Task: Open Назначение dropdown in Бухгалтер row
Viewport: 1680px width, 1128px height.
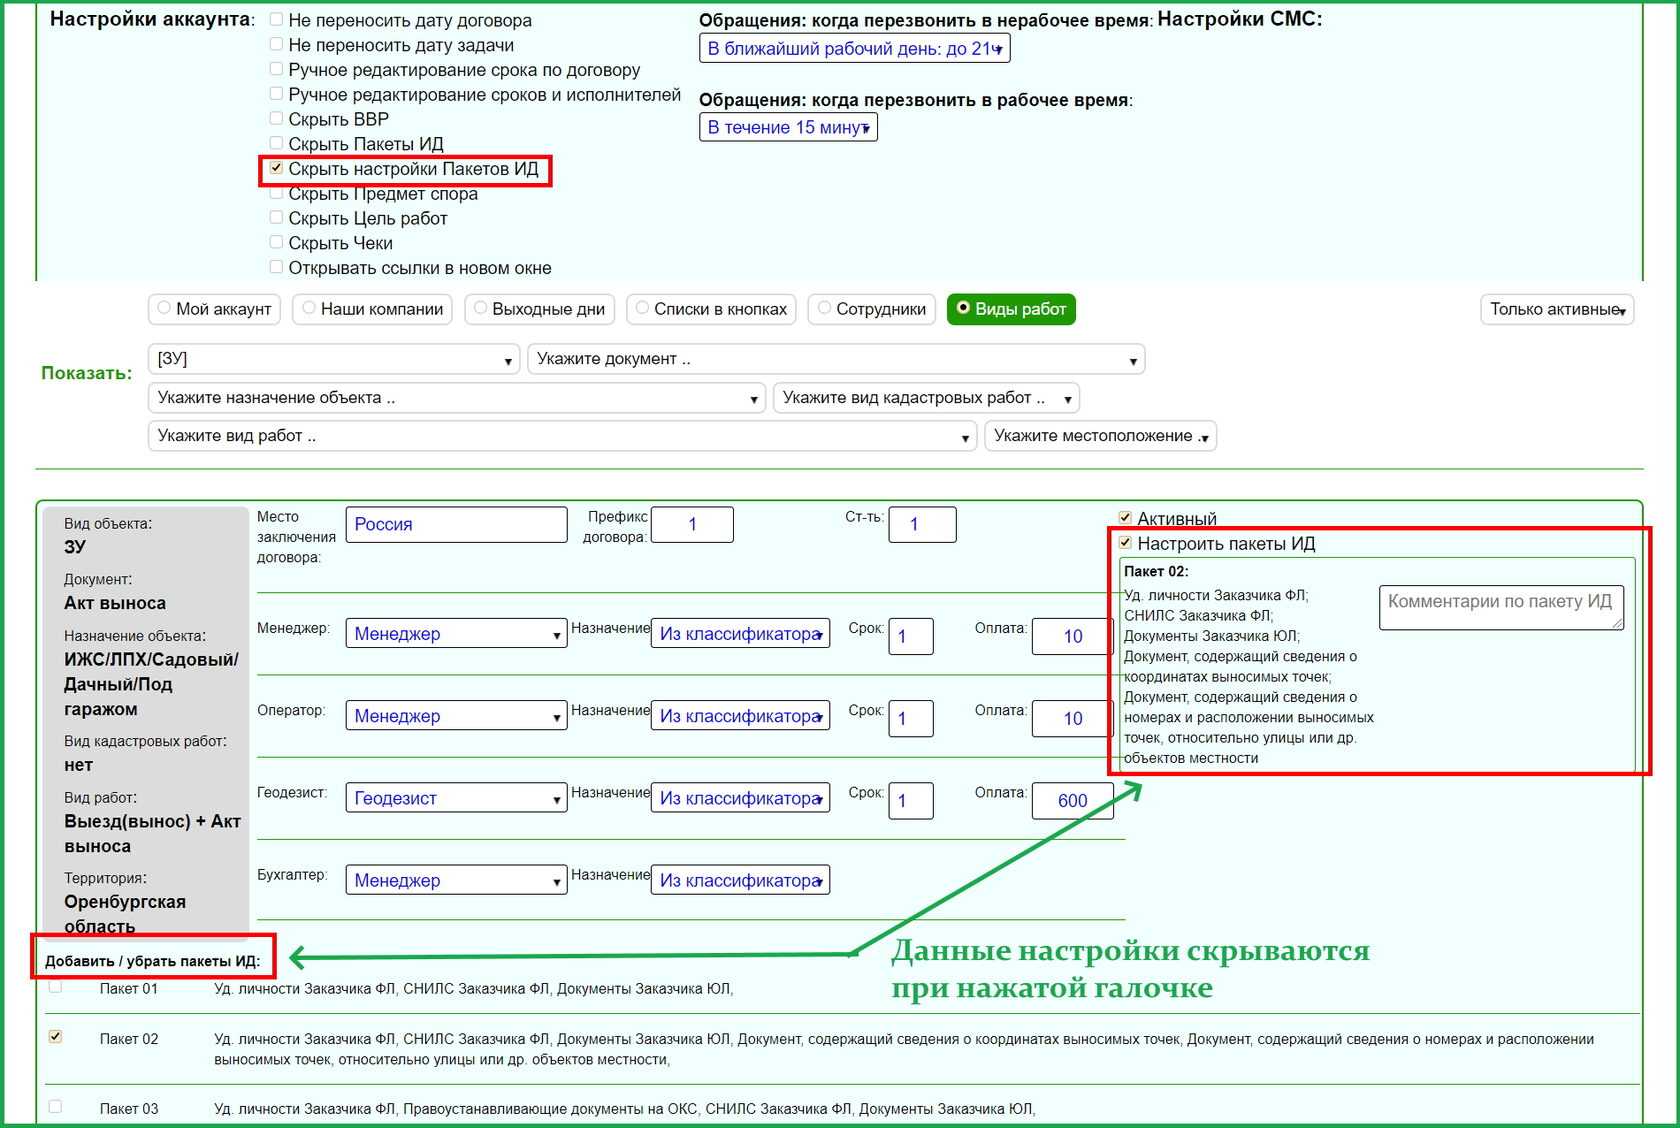Action: [x=740, y=880]
